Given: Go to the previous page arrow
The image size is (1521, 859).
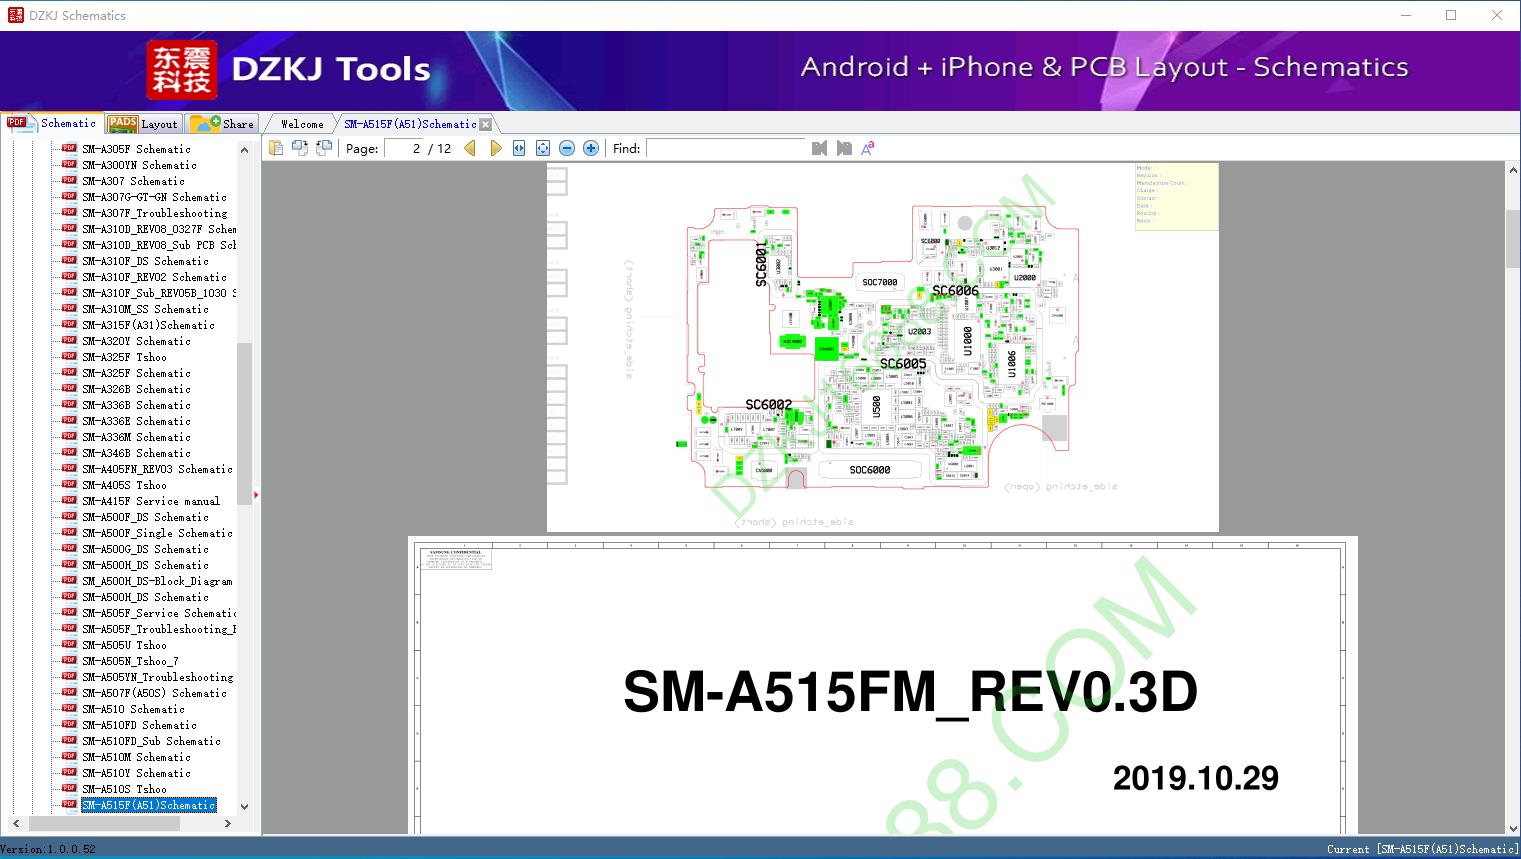Looking at the screenshot, I should (x=470, y=148).
